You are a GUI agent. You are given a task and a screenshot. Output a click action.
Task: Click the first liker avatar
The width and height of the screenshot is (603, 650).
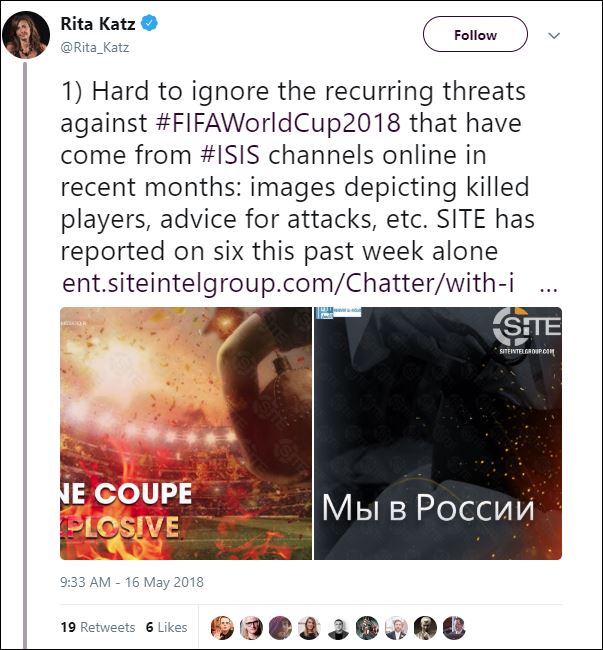click(x=222, y=628)
